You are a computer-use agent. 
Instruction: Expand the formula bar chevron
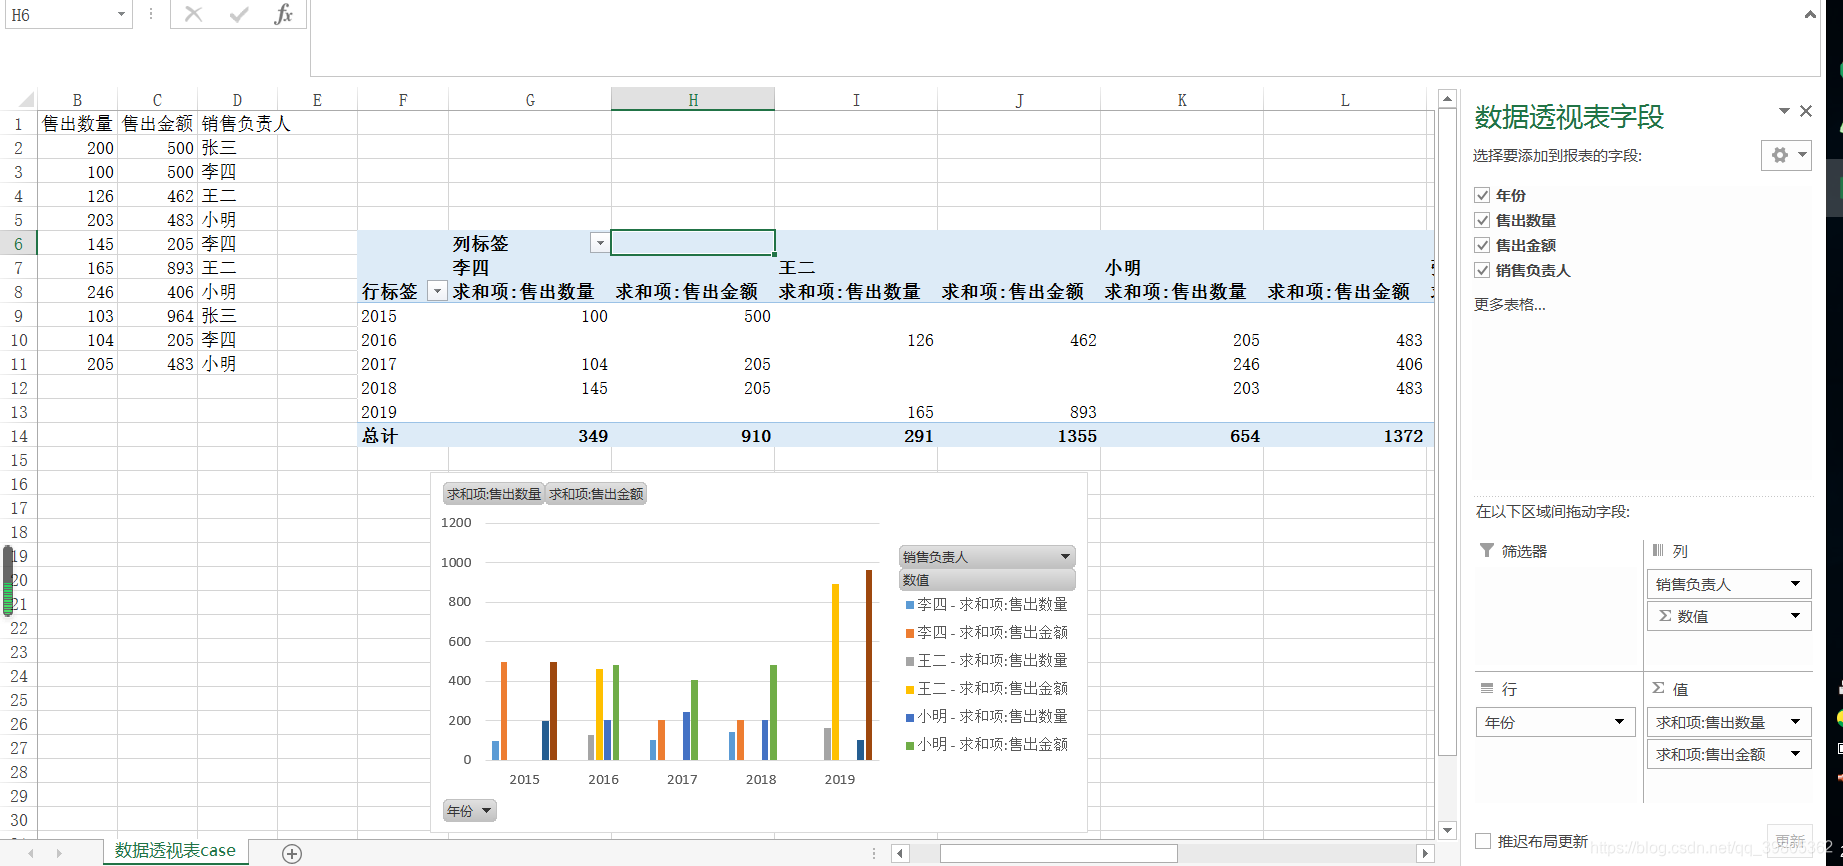(x=1810, y=15)
